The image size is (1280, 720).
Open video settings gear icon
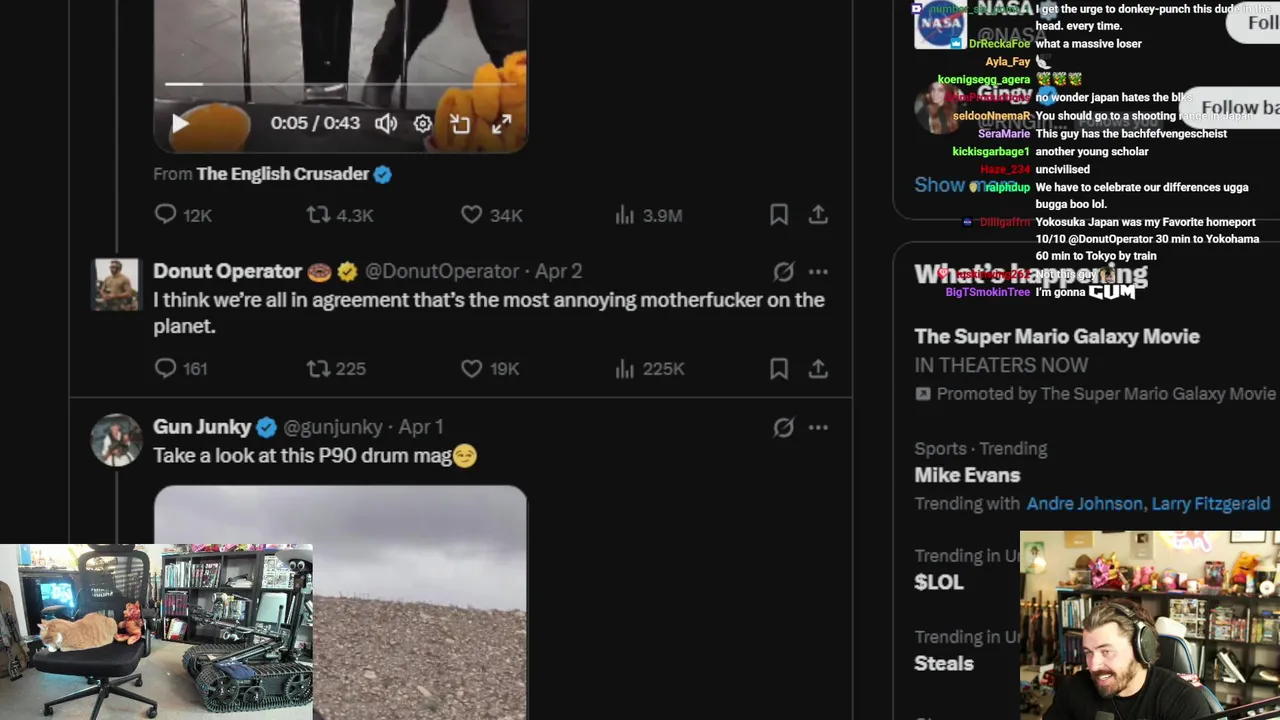[x=423, y=124]
